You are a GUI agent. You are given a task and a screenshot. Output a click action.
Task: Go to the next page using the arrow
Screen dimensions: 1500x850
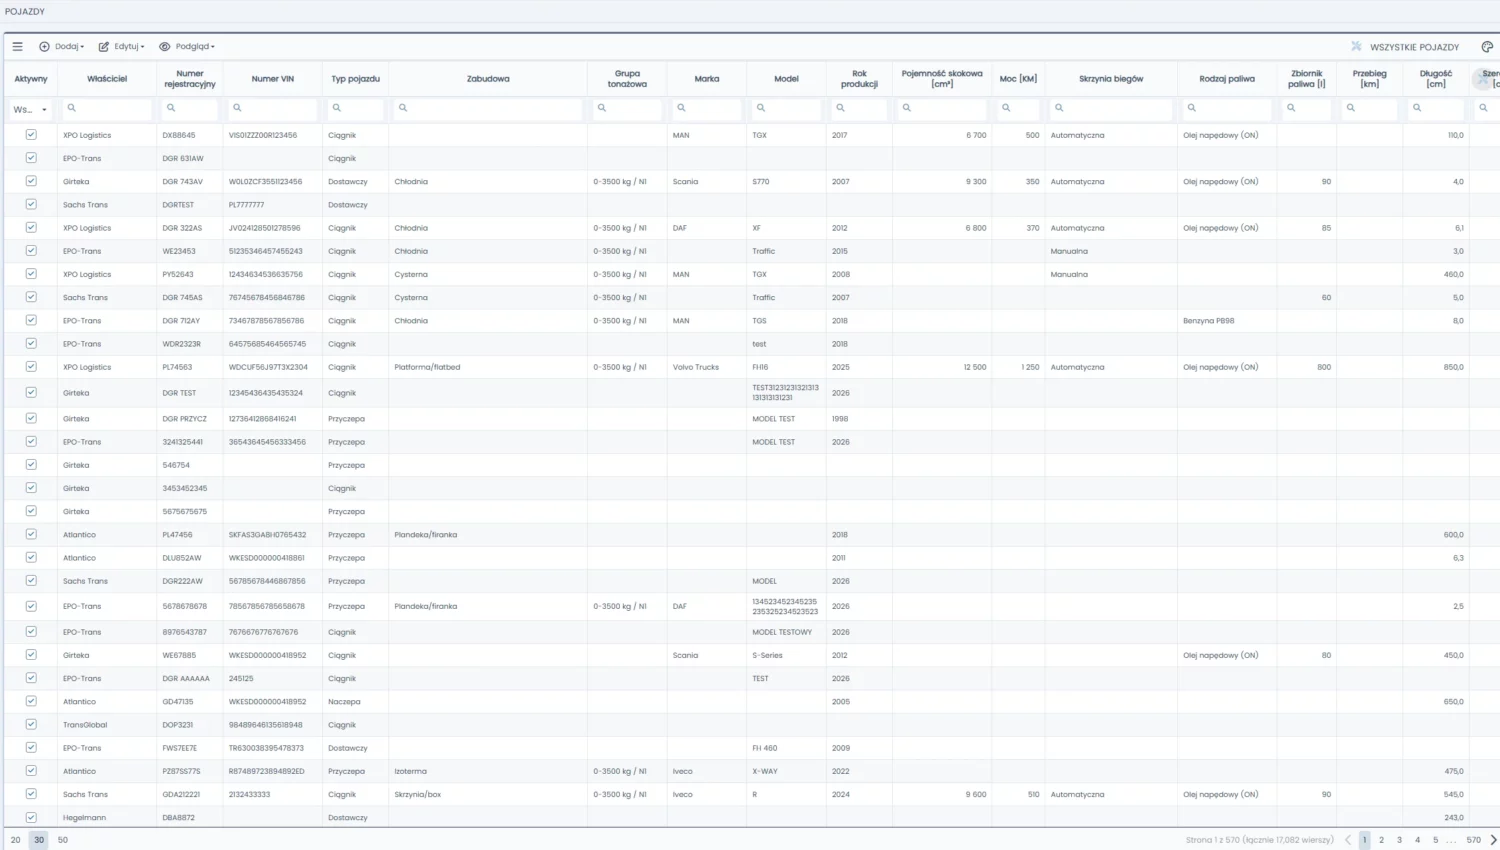(1493, 840)
